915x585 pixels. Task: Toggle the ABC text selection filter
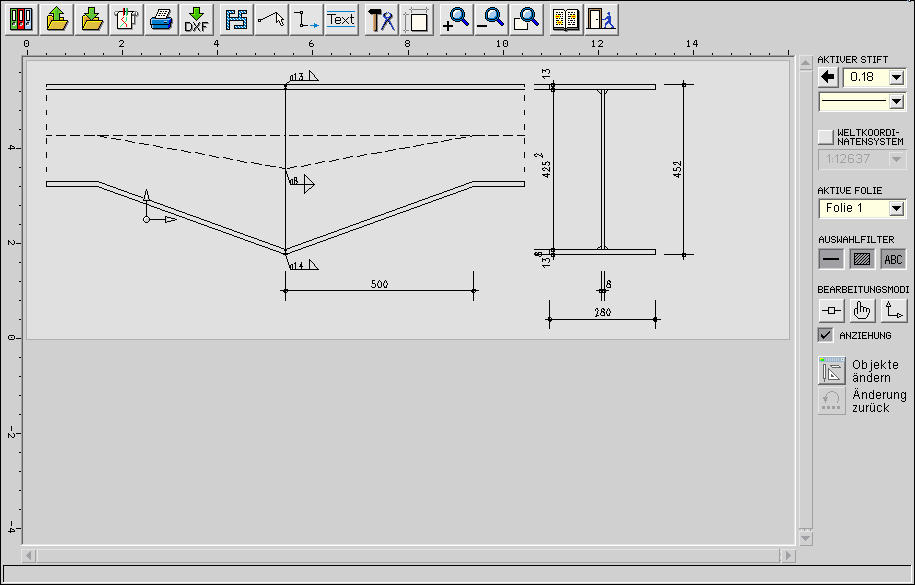coord(893,259)
